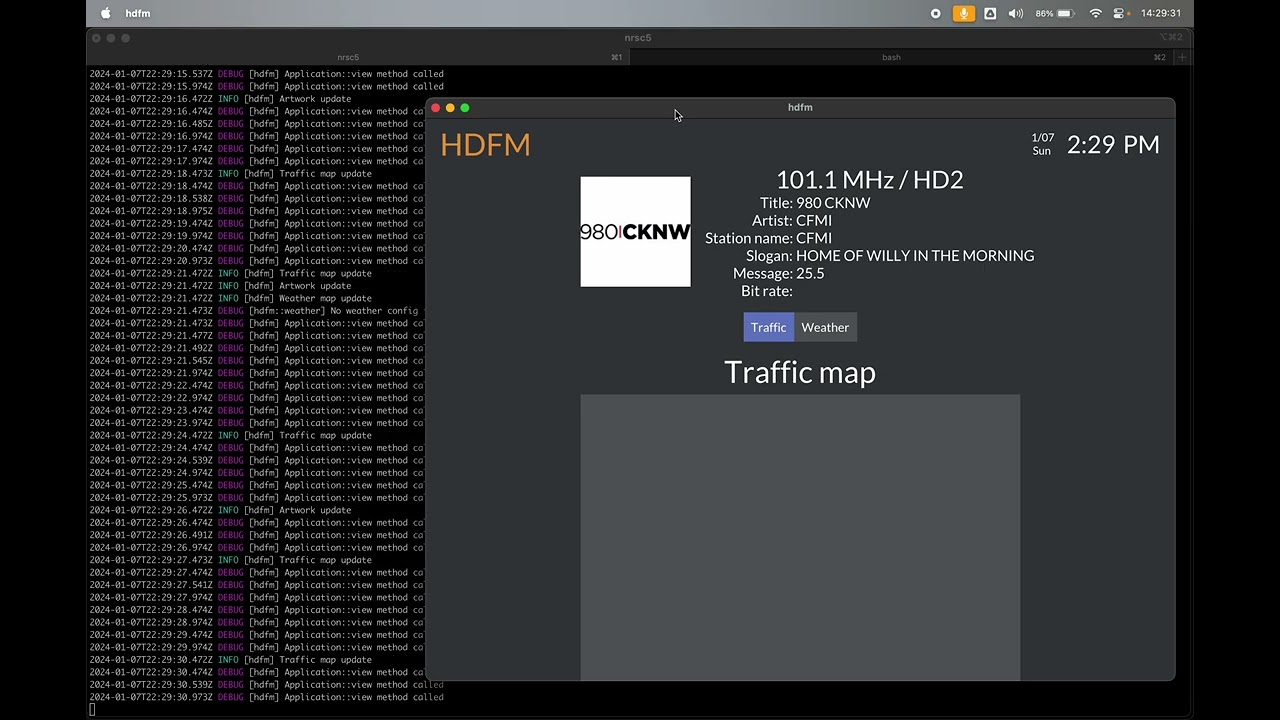This screenshot has height=720, width=1280.
Task: Click the menu bar clock 14:29:31
Action: pos(1160,13)
